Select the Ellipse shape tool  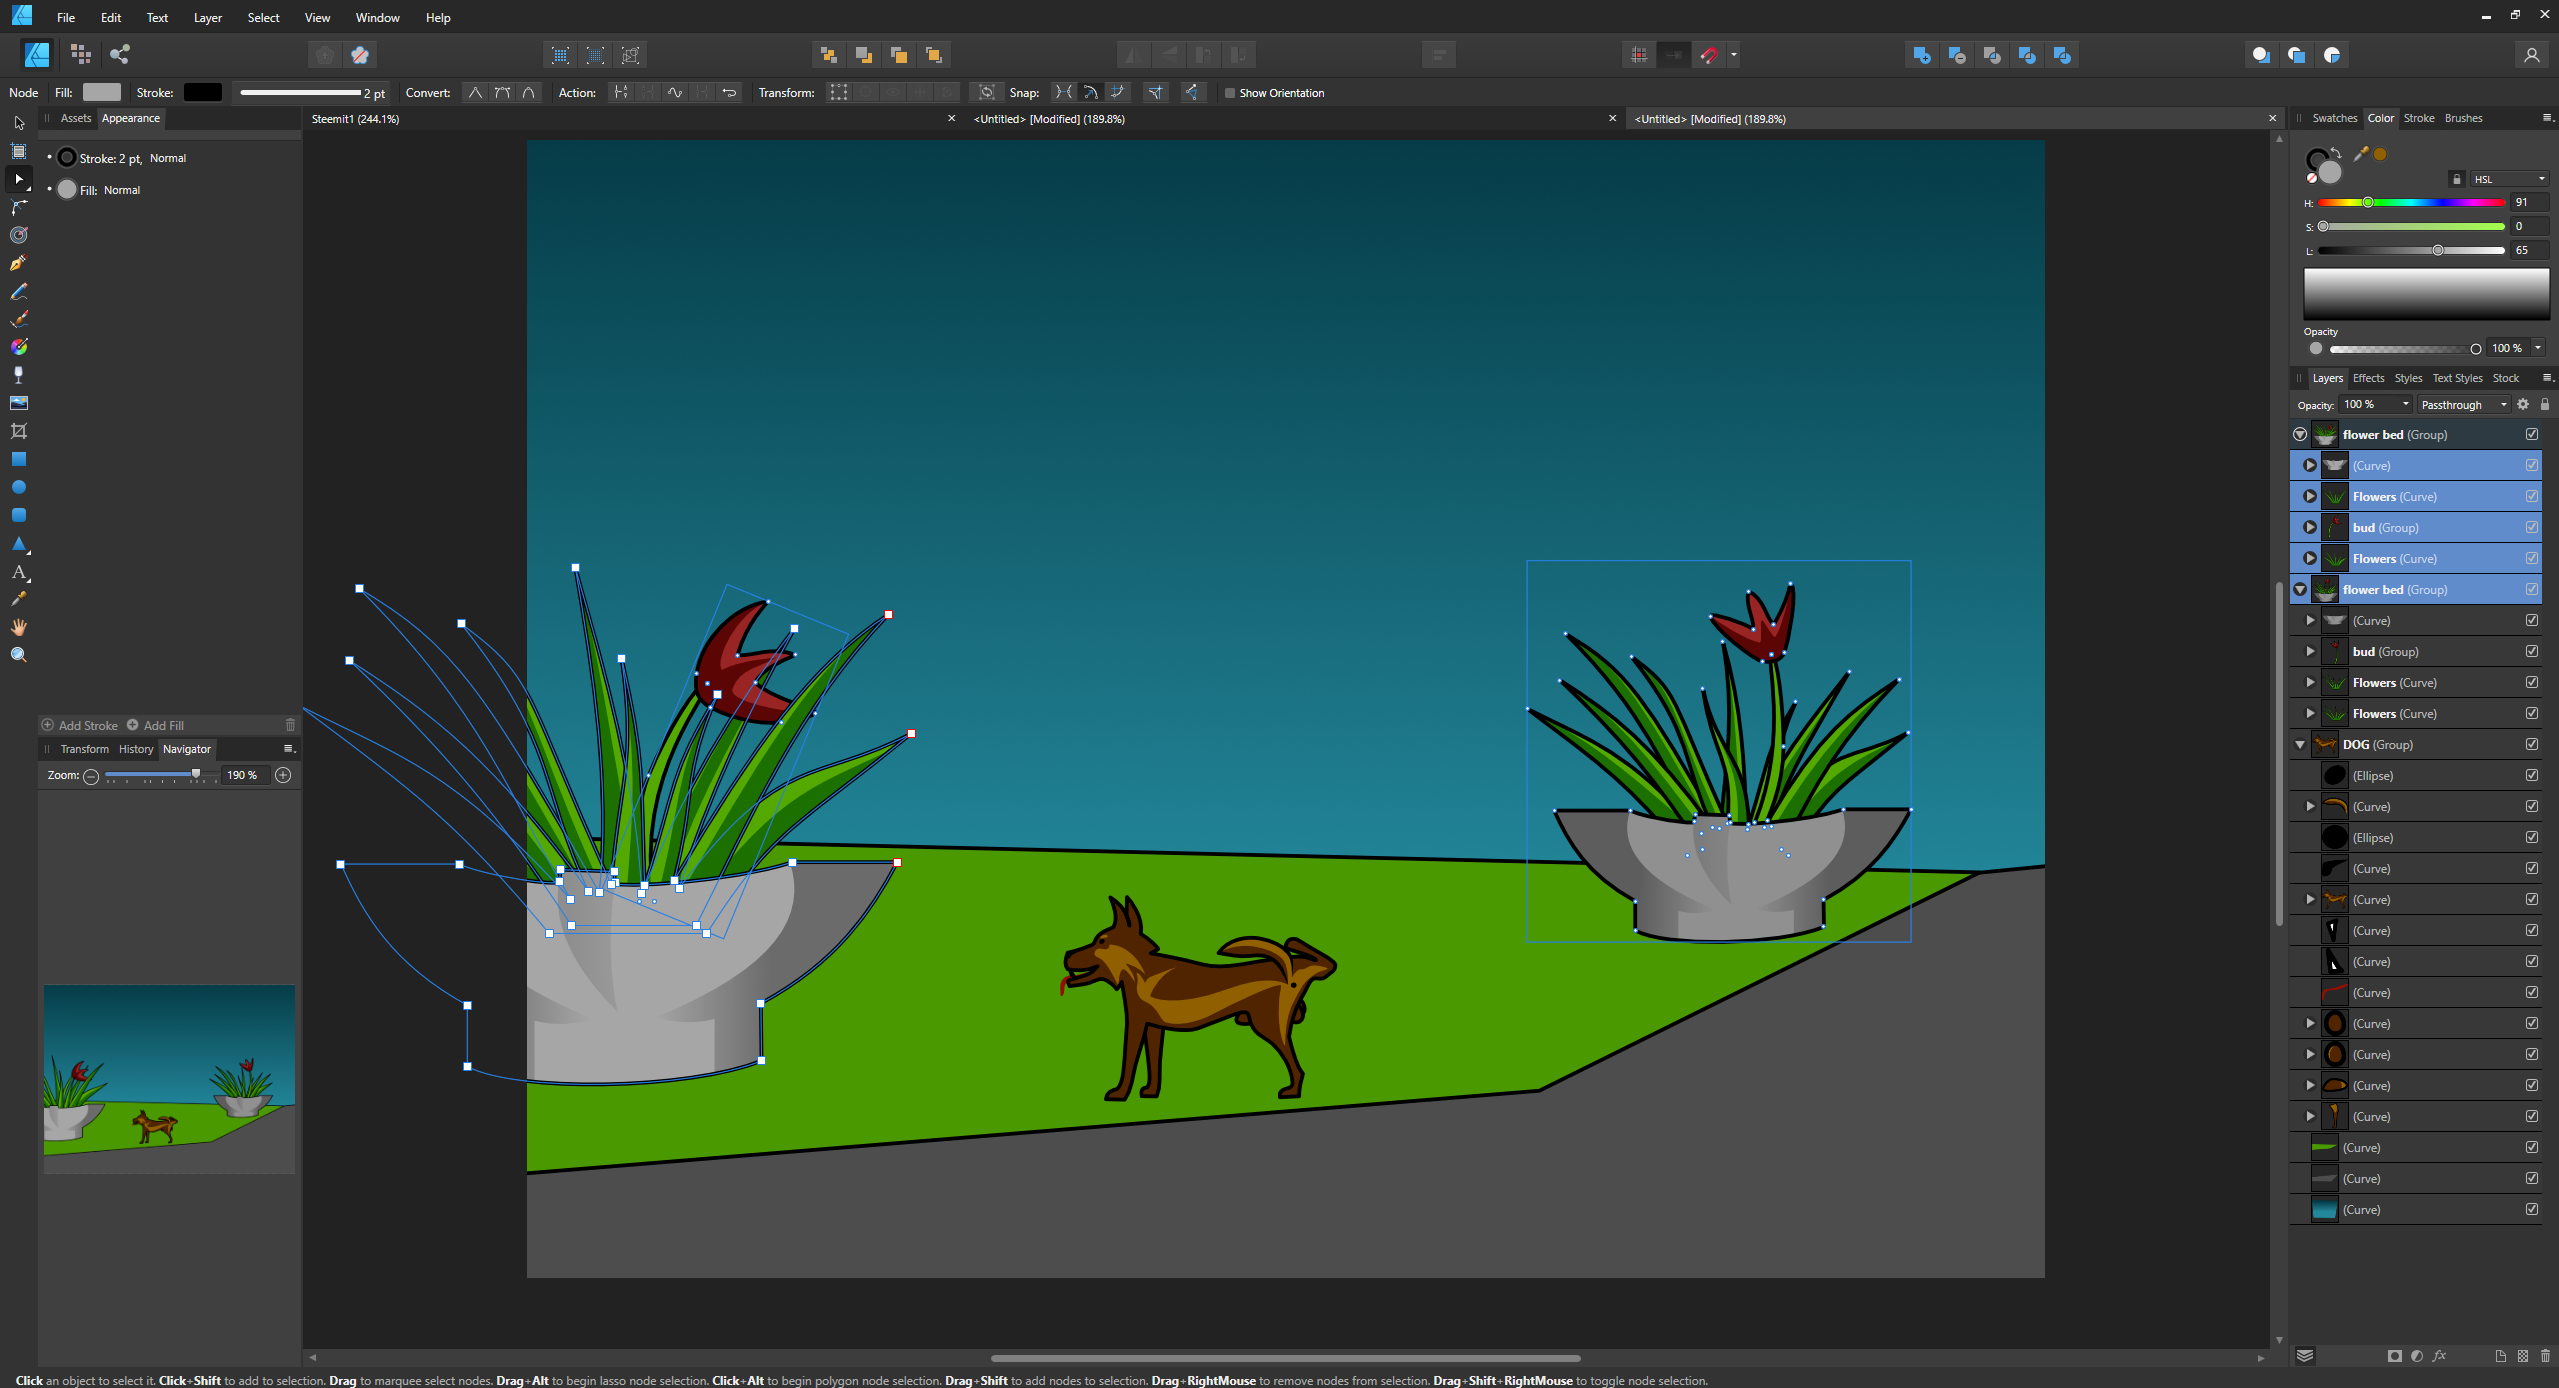pyautogui.click(x=18, y=487)
